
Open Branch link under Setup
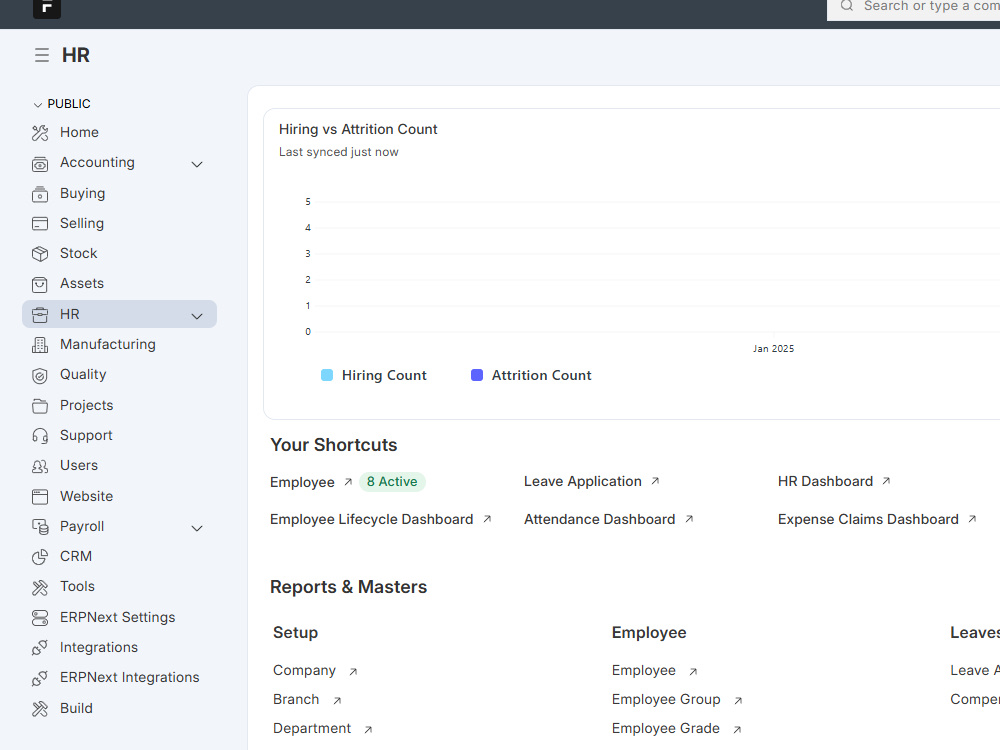coord(296,699)
